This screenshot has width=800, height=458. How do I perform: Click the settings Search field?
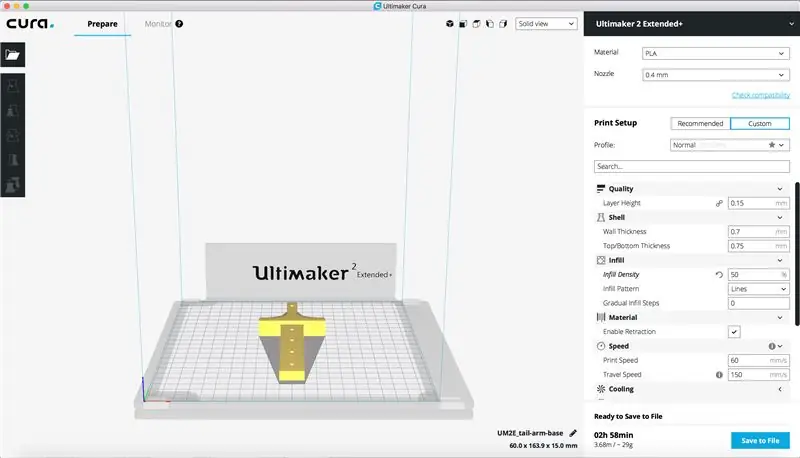[x=691, y=166]
